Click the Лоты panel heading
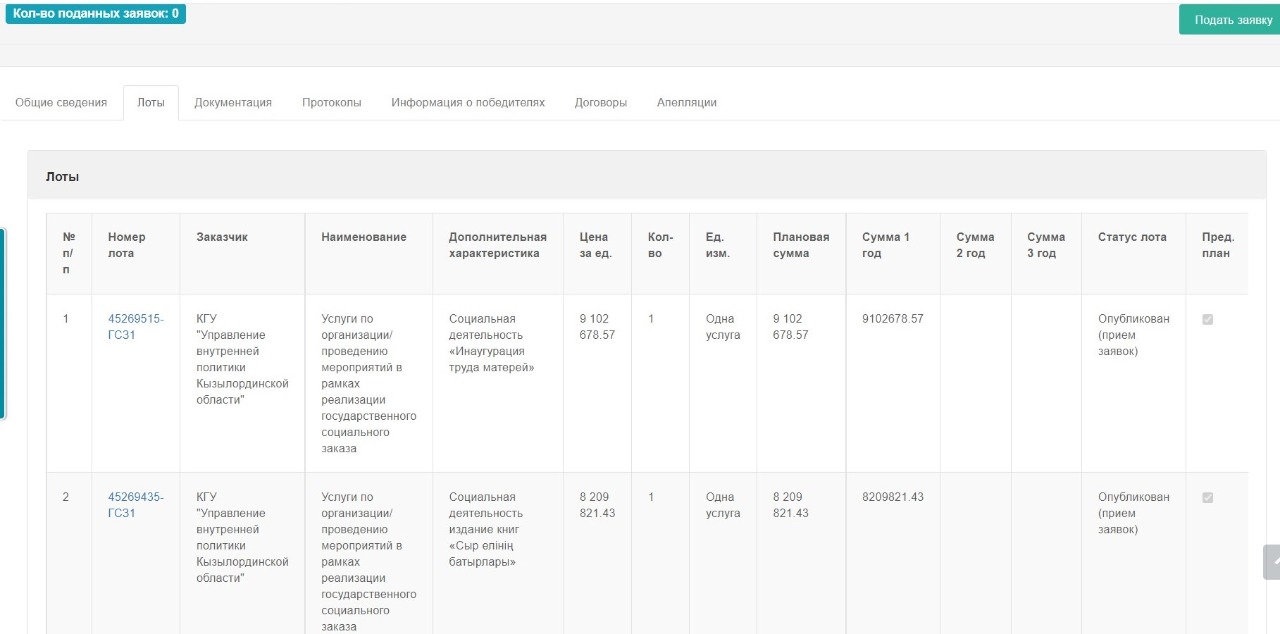 (62, 177)
